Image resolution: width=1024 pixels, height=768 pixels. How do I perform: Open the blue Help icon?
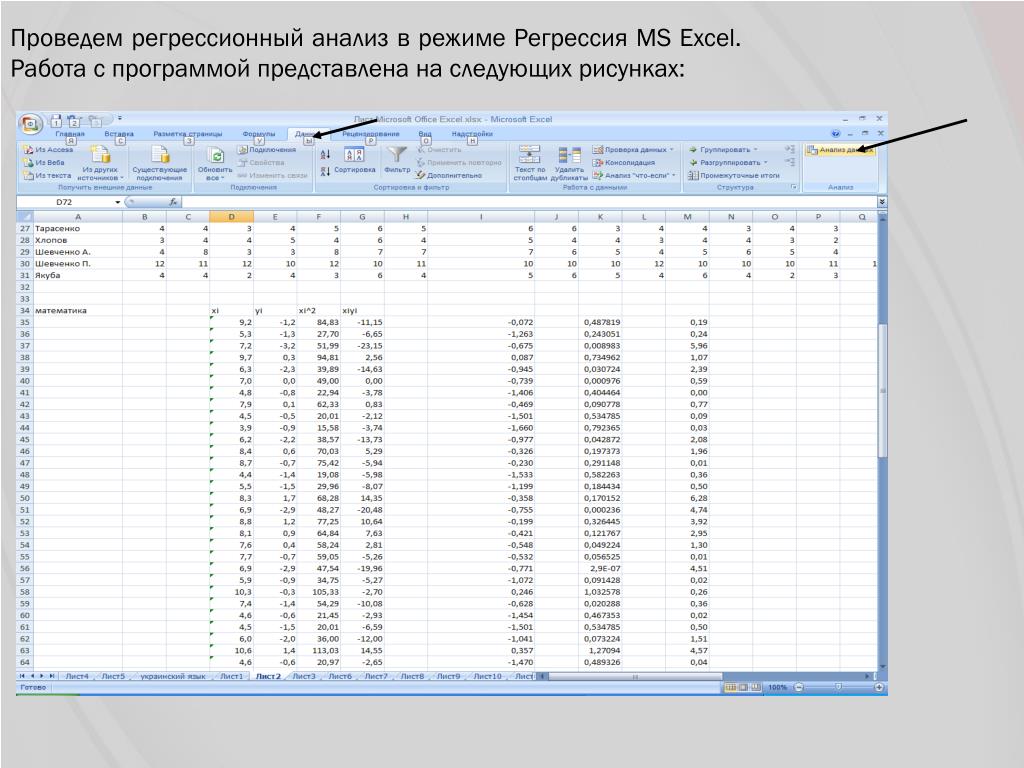coord(835,133)
